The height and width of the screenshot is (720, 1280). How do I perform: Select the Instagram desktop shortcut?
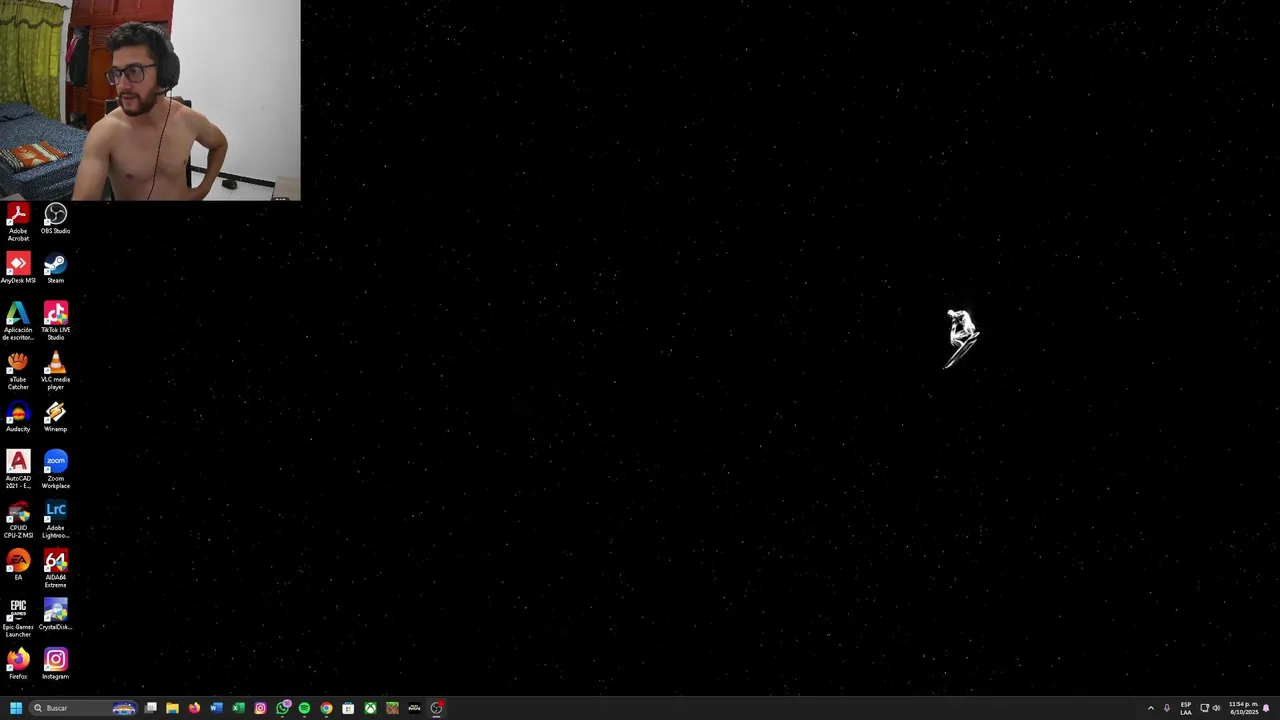[x=55, y=664]
